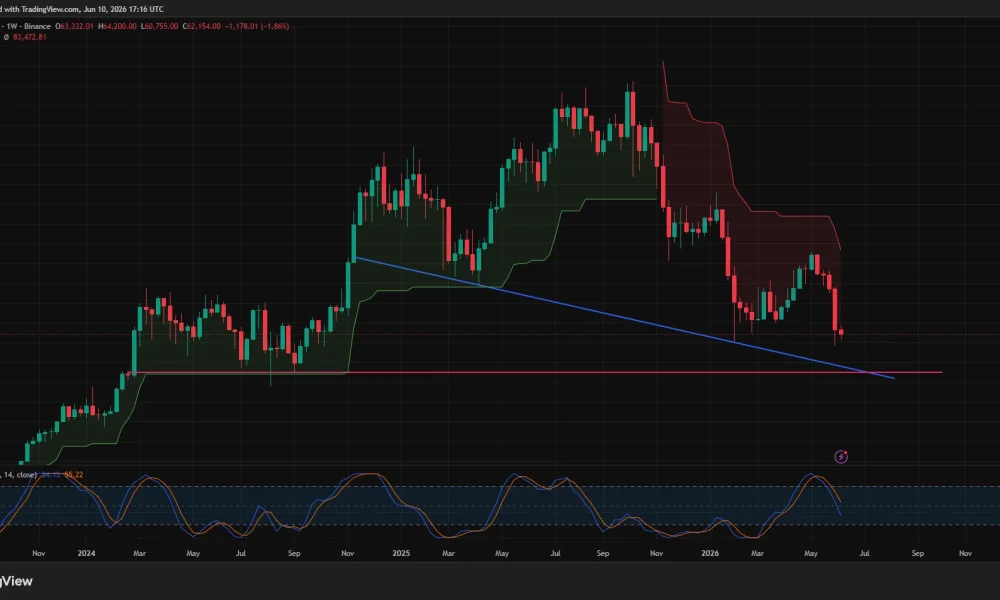
Task: Click the open price 63,332.01
Action: tap(75, 26)
